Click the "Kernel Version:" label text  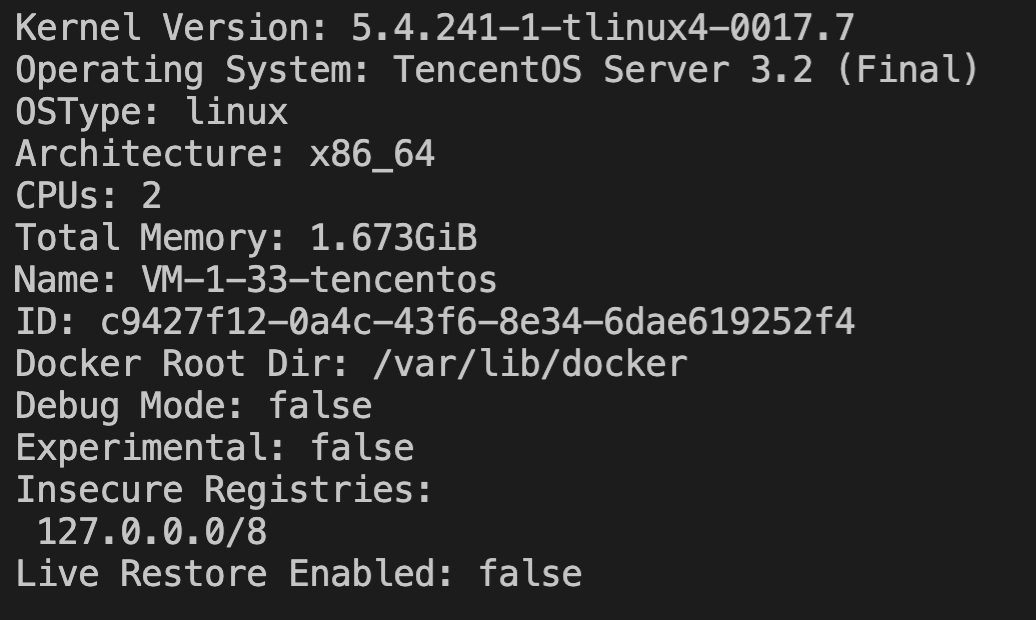click(171, 28)
